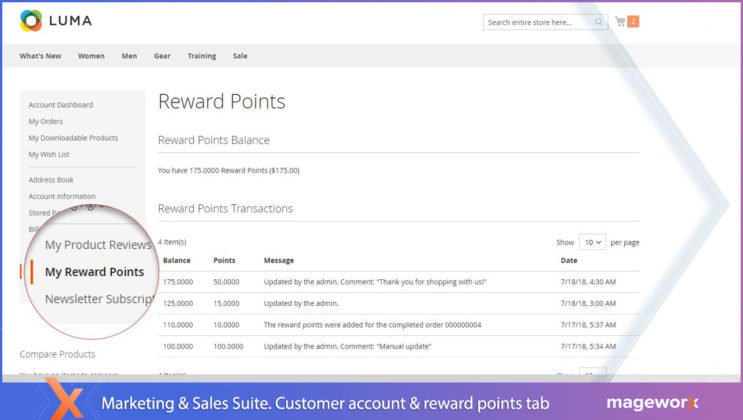Select My Reward Points sidebar item
The width and height of the screenshot is (743, 420).
click(x=94, y=272)
